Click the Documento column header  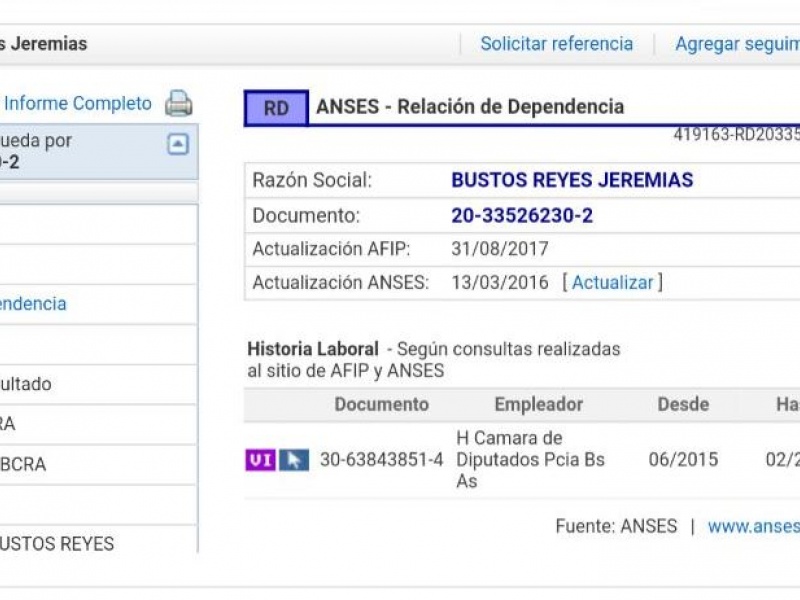coord(382,405)
